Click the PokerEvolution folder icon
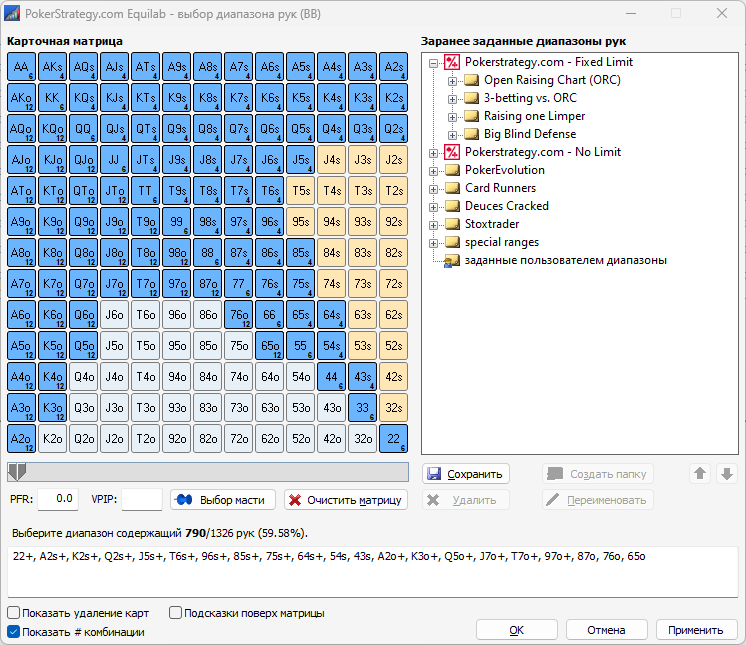This screenshot has width=746, height=645. (452, 170)
